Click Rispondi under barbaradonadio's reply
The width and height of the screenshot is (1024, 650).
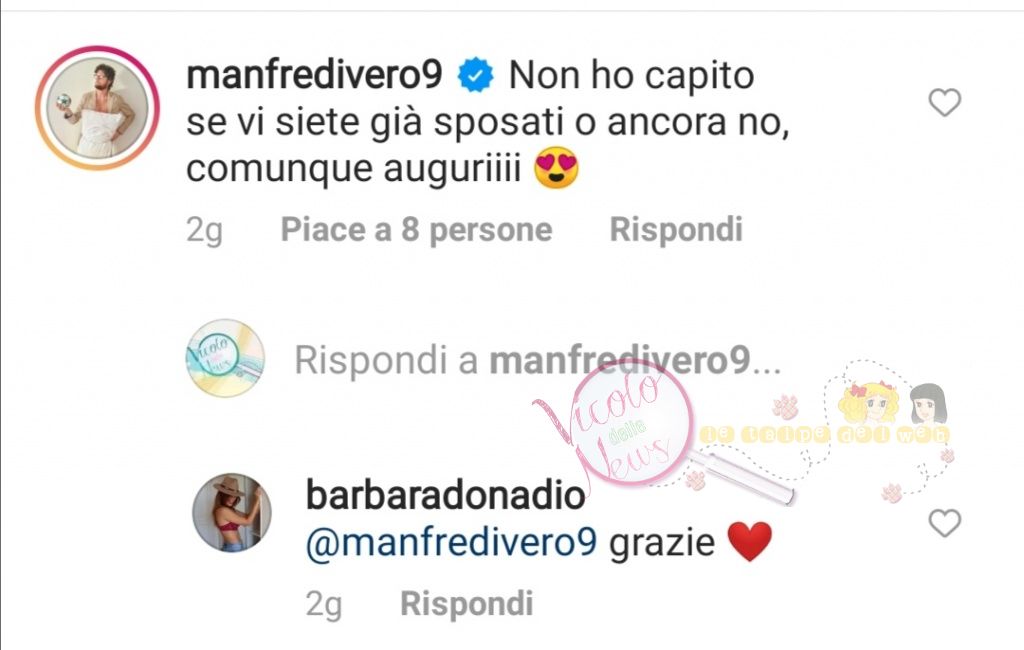pos(467,603)
